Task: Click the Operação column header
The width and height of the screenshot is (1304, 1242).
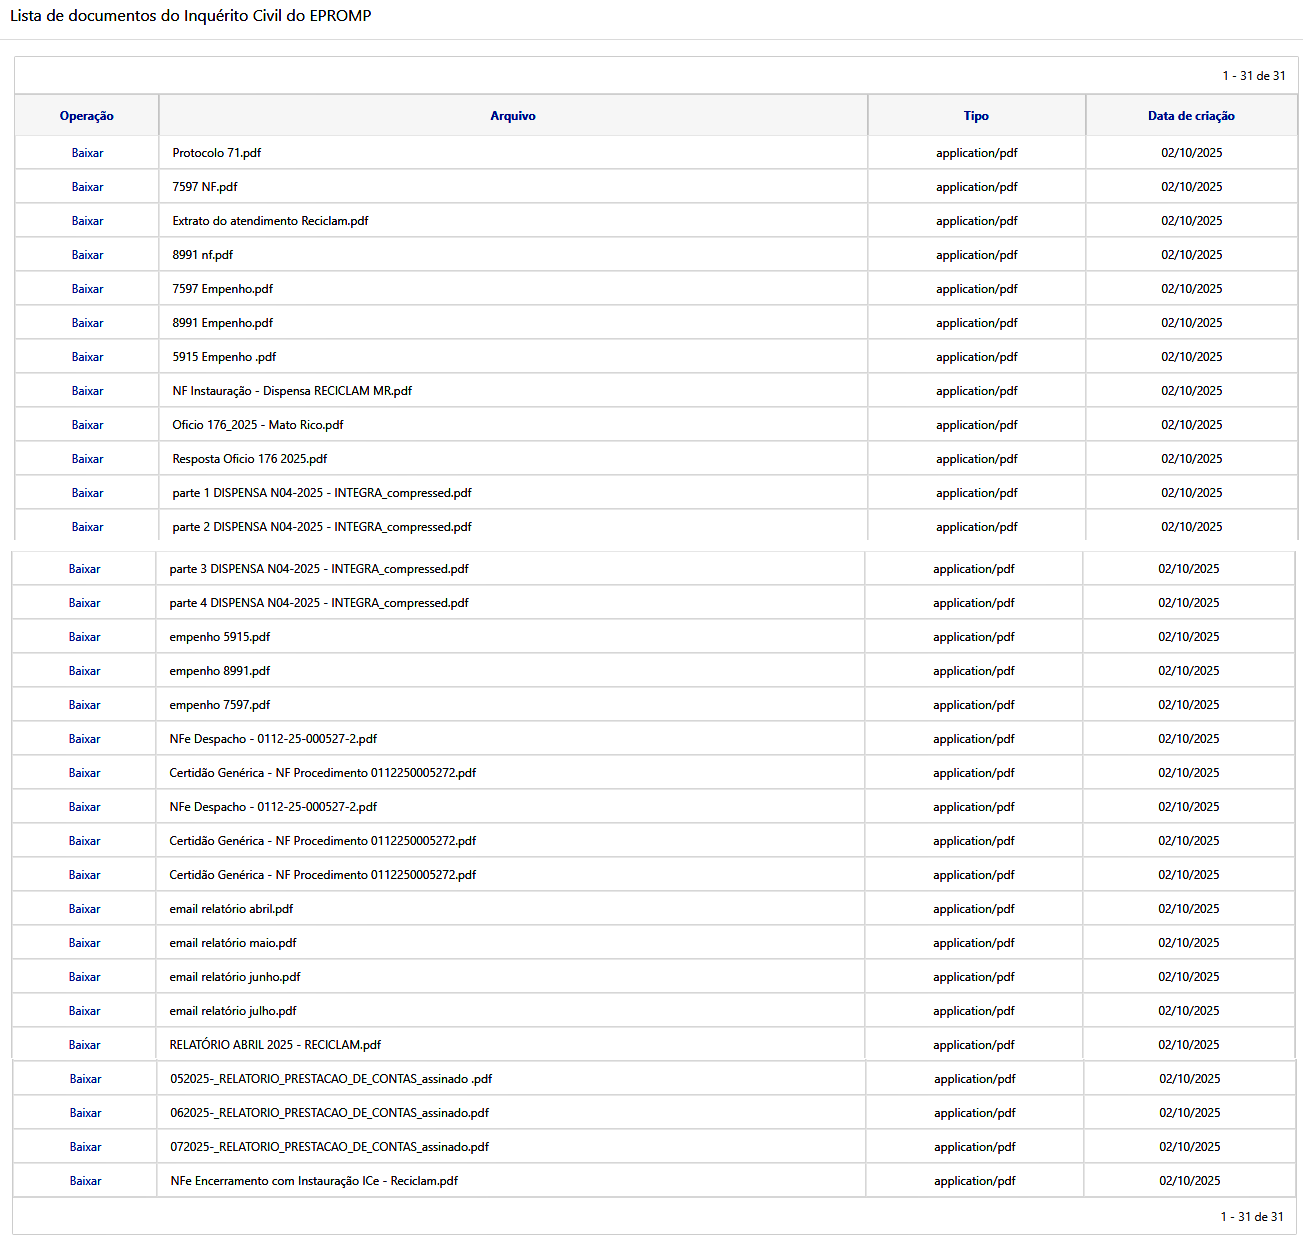Action: [86, 116]
